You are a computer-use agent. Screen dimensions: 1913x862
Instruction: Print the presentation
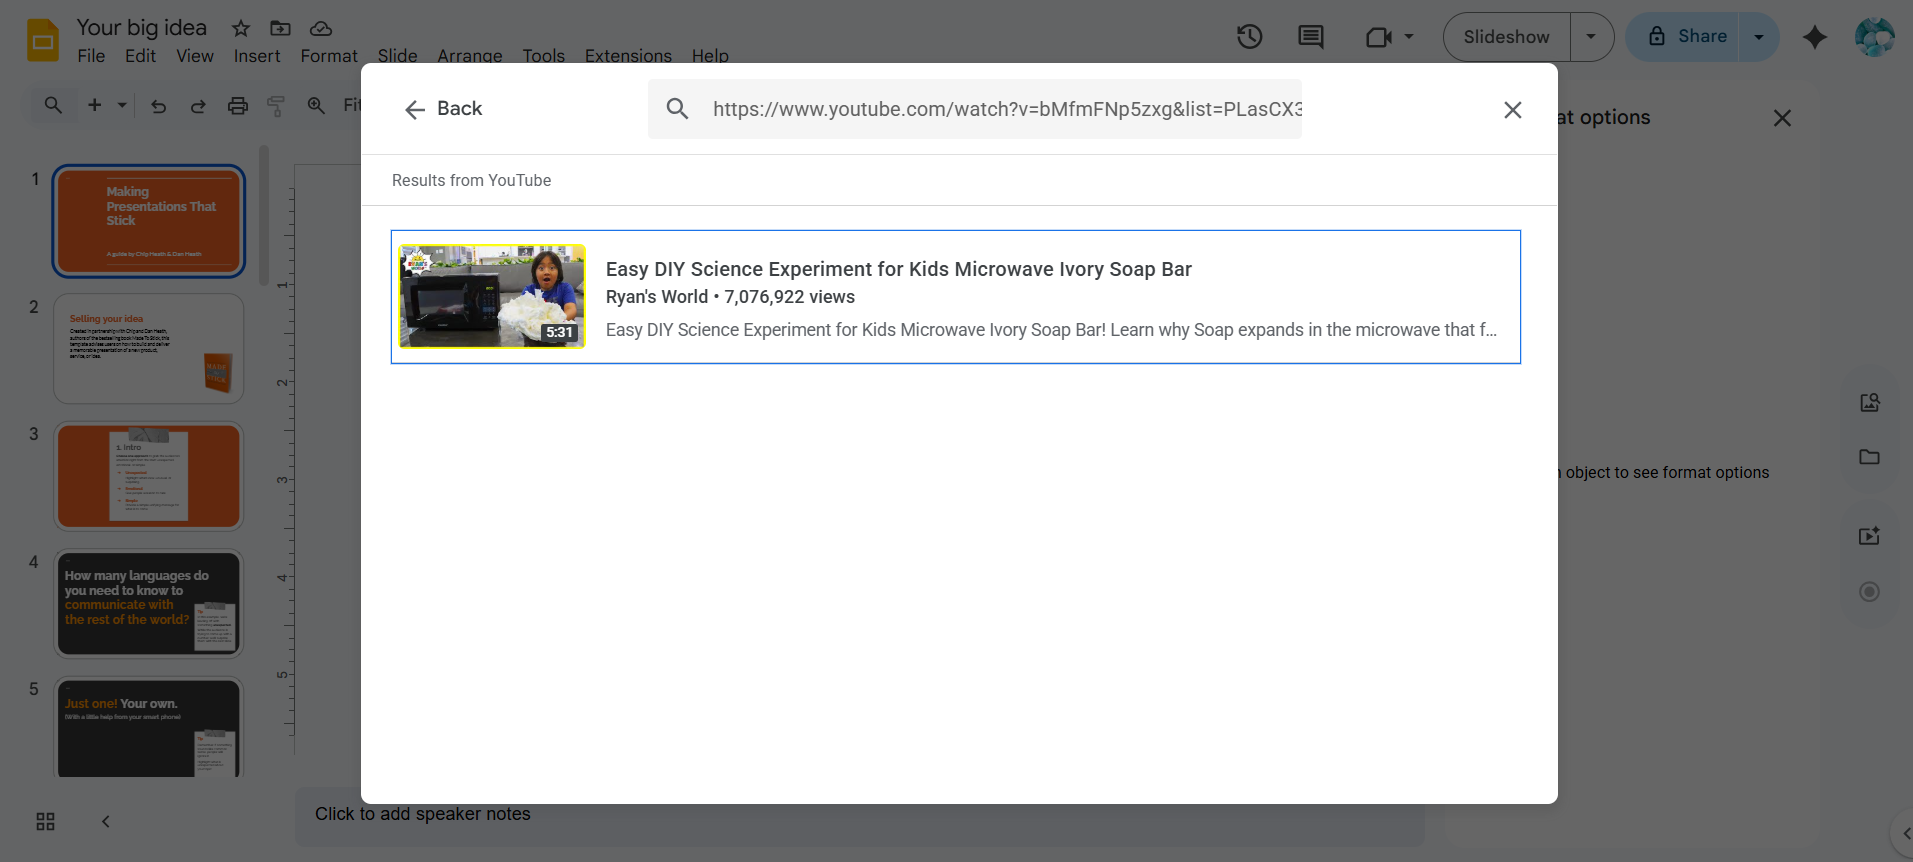point(238,105)
